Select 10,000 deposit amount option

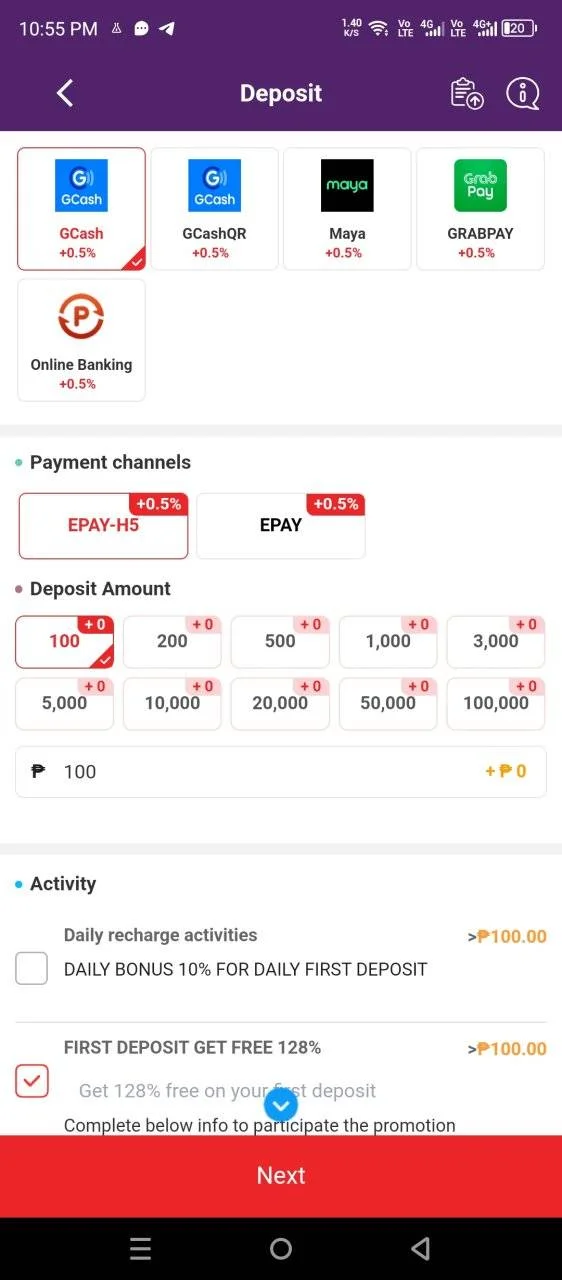(172, 703)
